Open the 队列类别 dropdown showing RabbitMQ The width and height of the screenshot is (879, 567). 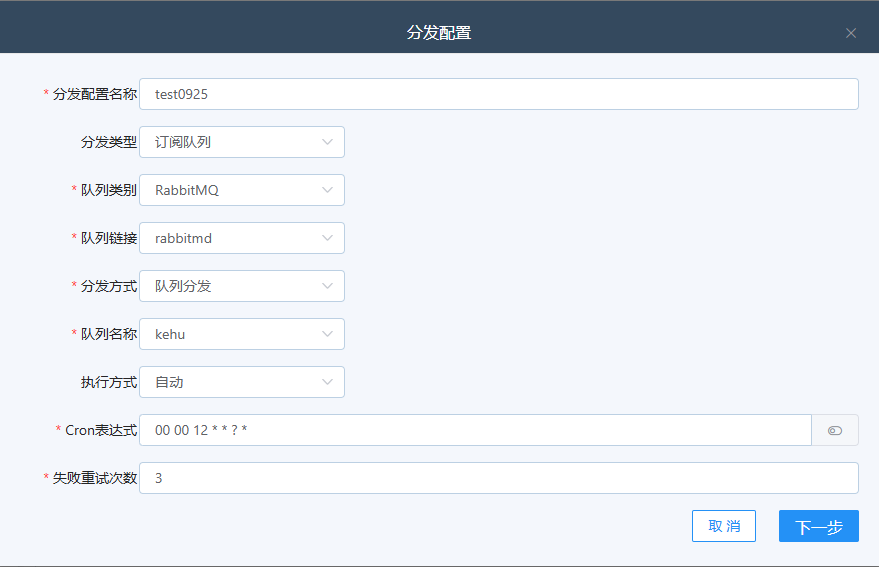242,190
